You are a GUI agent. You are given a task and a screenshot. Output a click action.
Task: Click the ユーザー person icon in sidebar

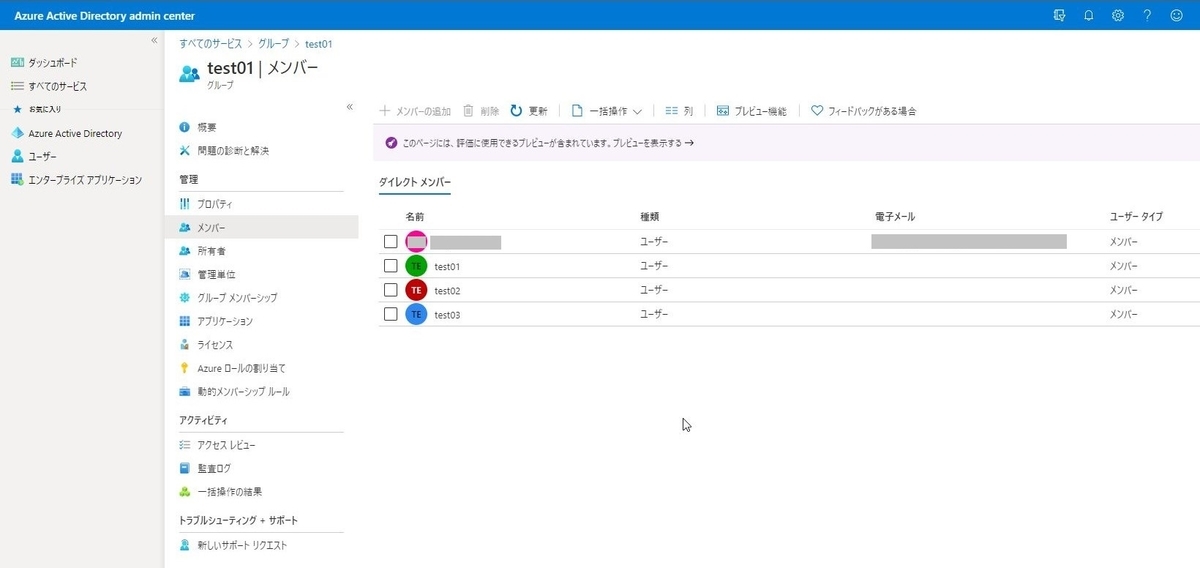pos(17,156)
